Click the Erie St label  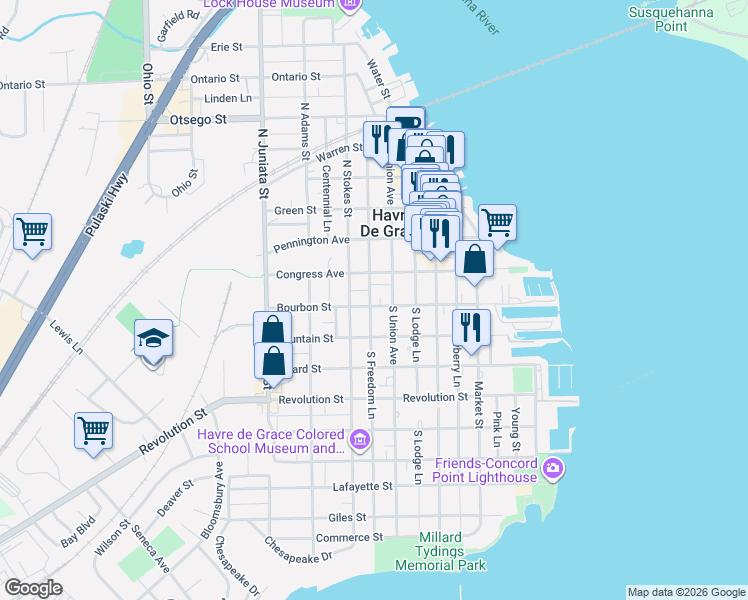227,47
